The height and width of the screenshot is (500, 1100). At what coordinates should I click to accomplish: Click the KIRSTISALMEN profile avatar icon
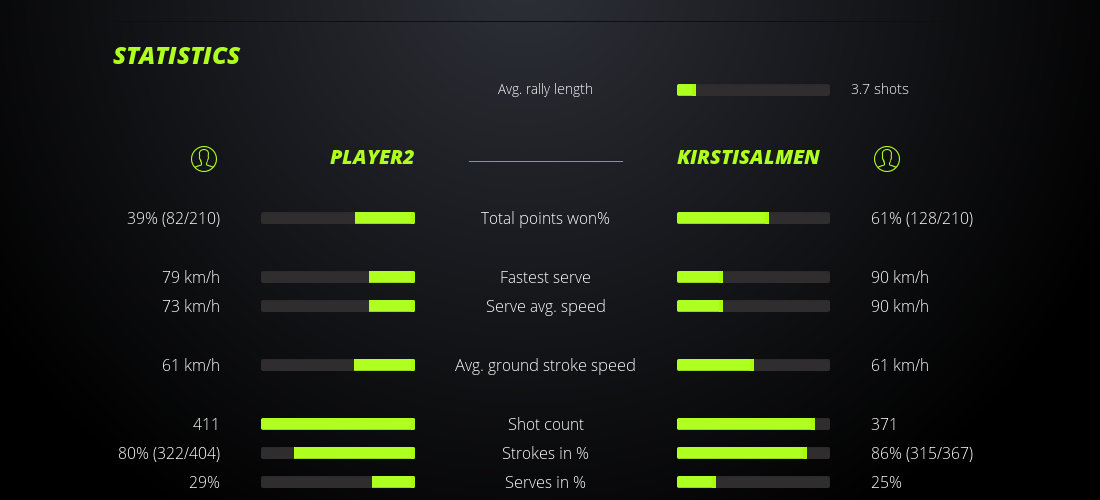[x=886, y=158]
